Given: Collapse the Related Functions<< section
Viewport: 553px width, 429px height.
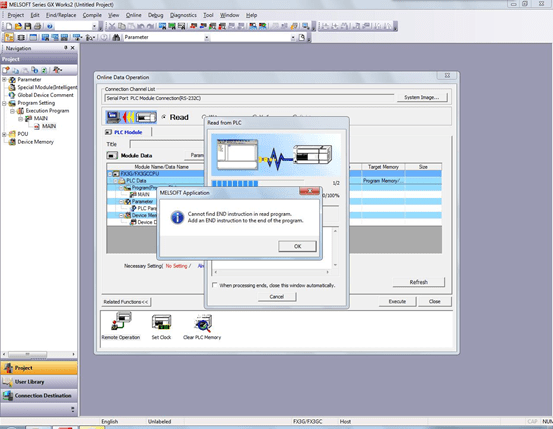Looking at the screenshot, I should [x=126, y=302].
